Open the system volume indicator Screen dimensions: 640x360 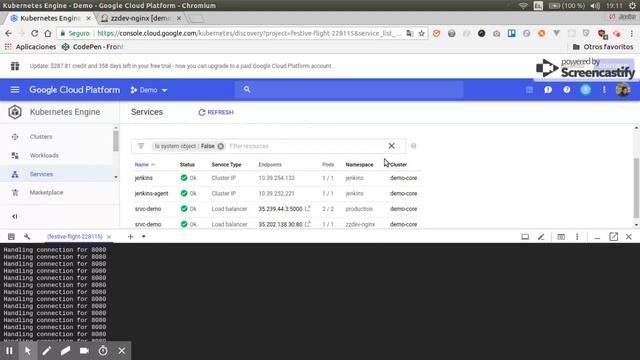pos(596,6)
